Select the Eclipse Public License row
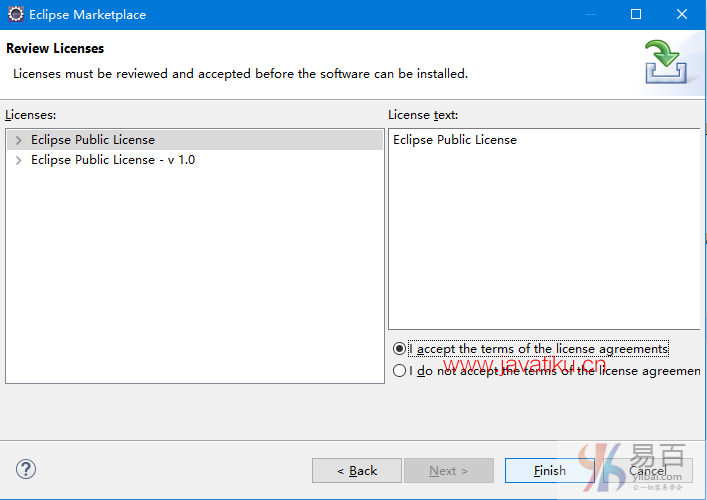The image size is (707, 500). click(195, 140)
